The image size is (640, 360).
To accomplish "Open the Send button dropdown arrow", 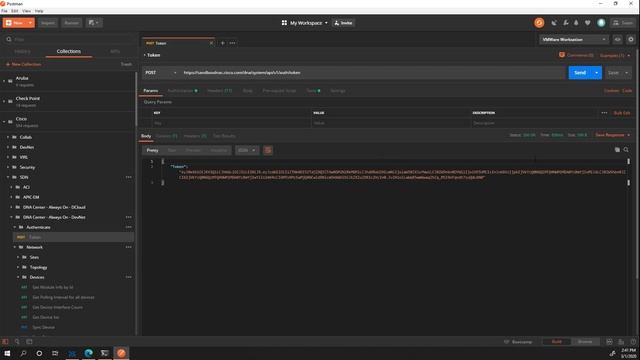I will click(597, 73).
